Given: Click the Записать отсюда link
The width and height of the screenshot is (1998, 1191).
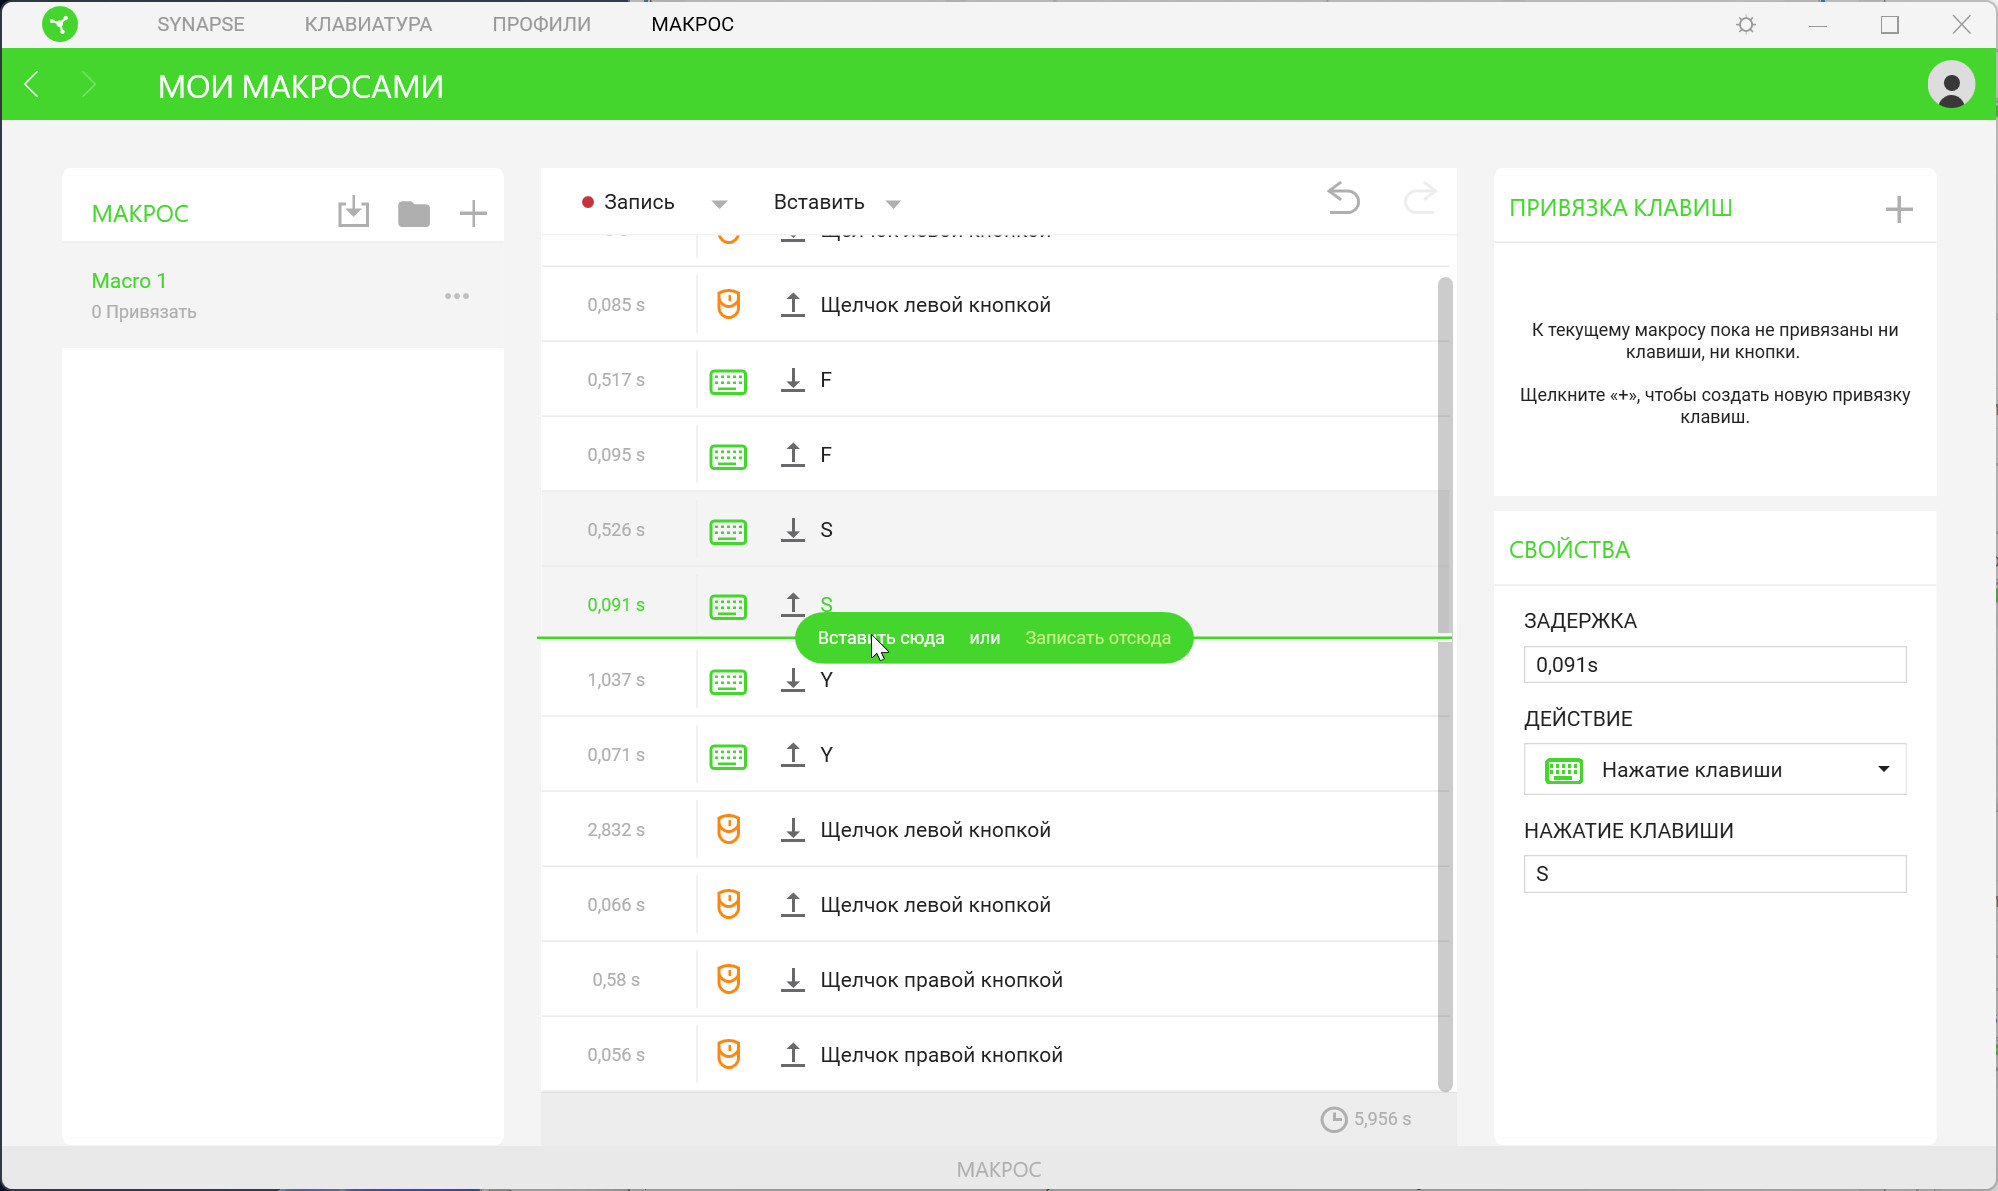Looking at the screenshot, I should pyautogui.click(x=1097, y=638).
